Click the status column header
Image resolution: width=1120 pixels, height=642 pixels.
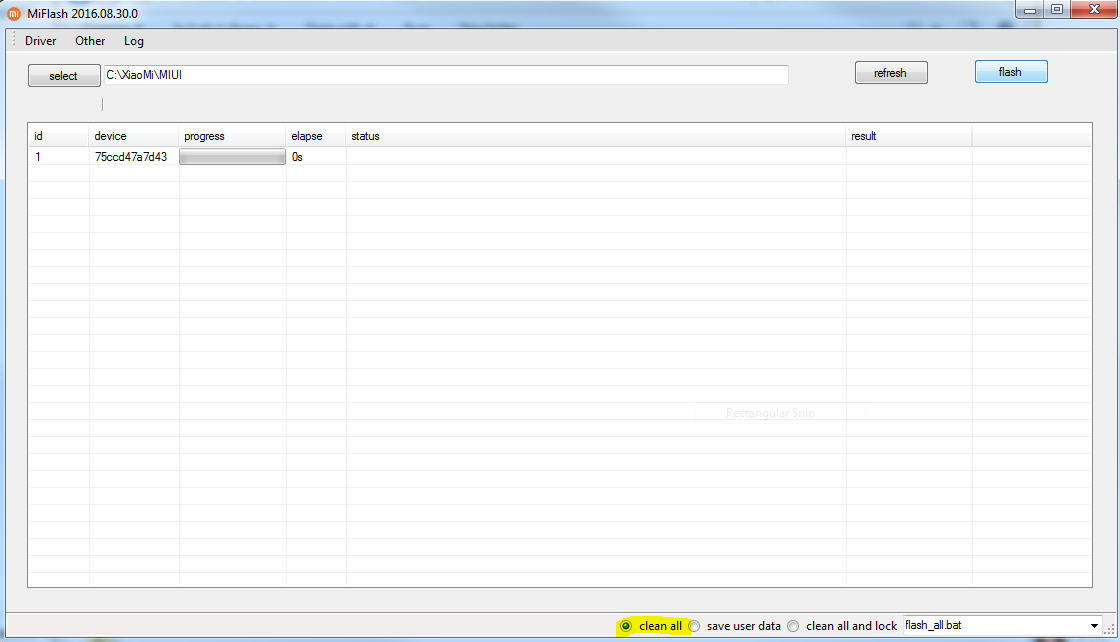click(x=596, y=136)
